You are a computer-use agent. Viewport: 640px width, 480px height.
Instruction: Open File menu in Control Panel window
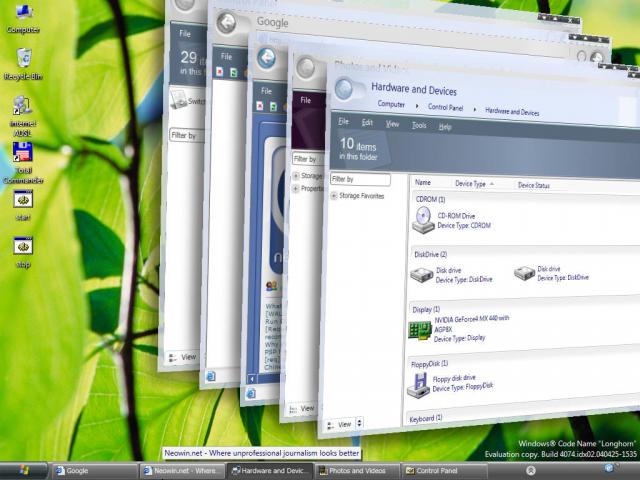coord(185,34)
